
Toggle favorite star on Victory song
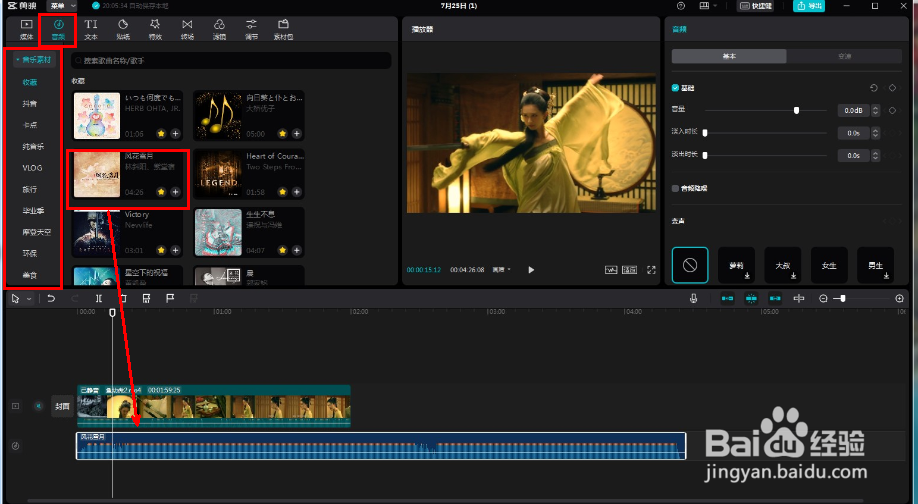(162, 250)
